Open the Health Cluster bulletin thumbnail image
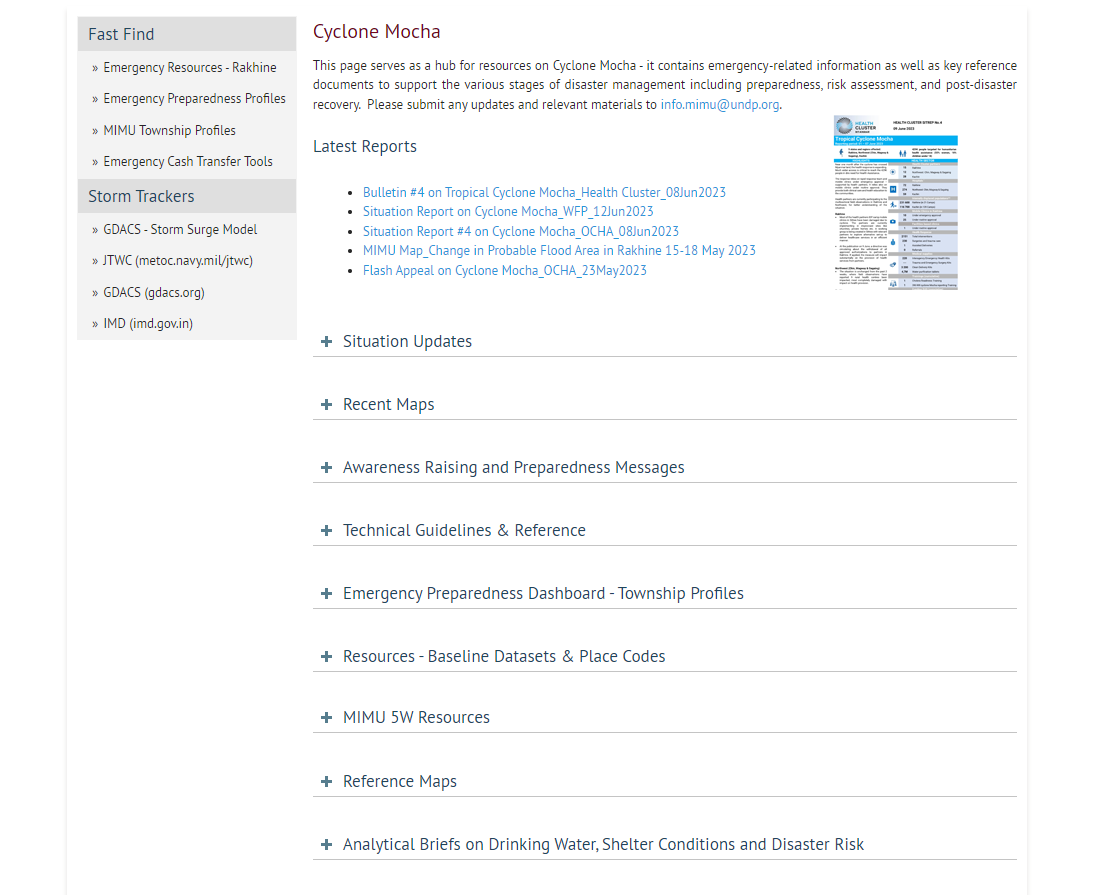This screenshot has width=1099, height=895. click(896, 202)
